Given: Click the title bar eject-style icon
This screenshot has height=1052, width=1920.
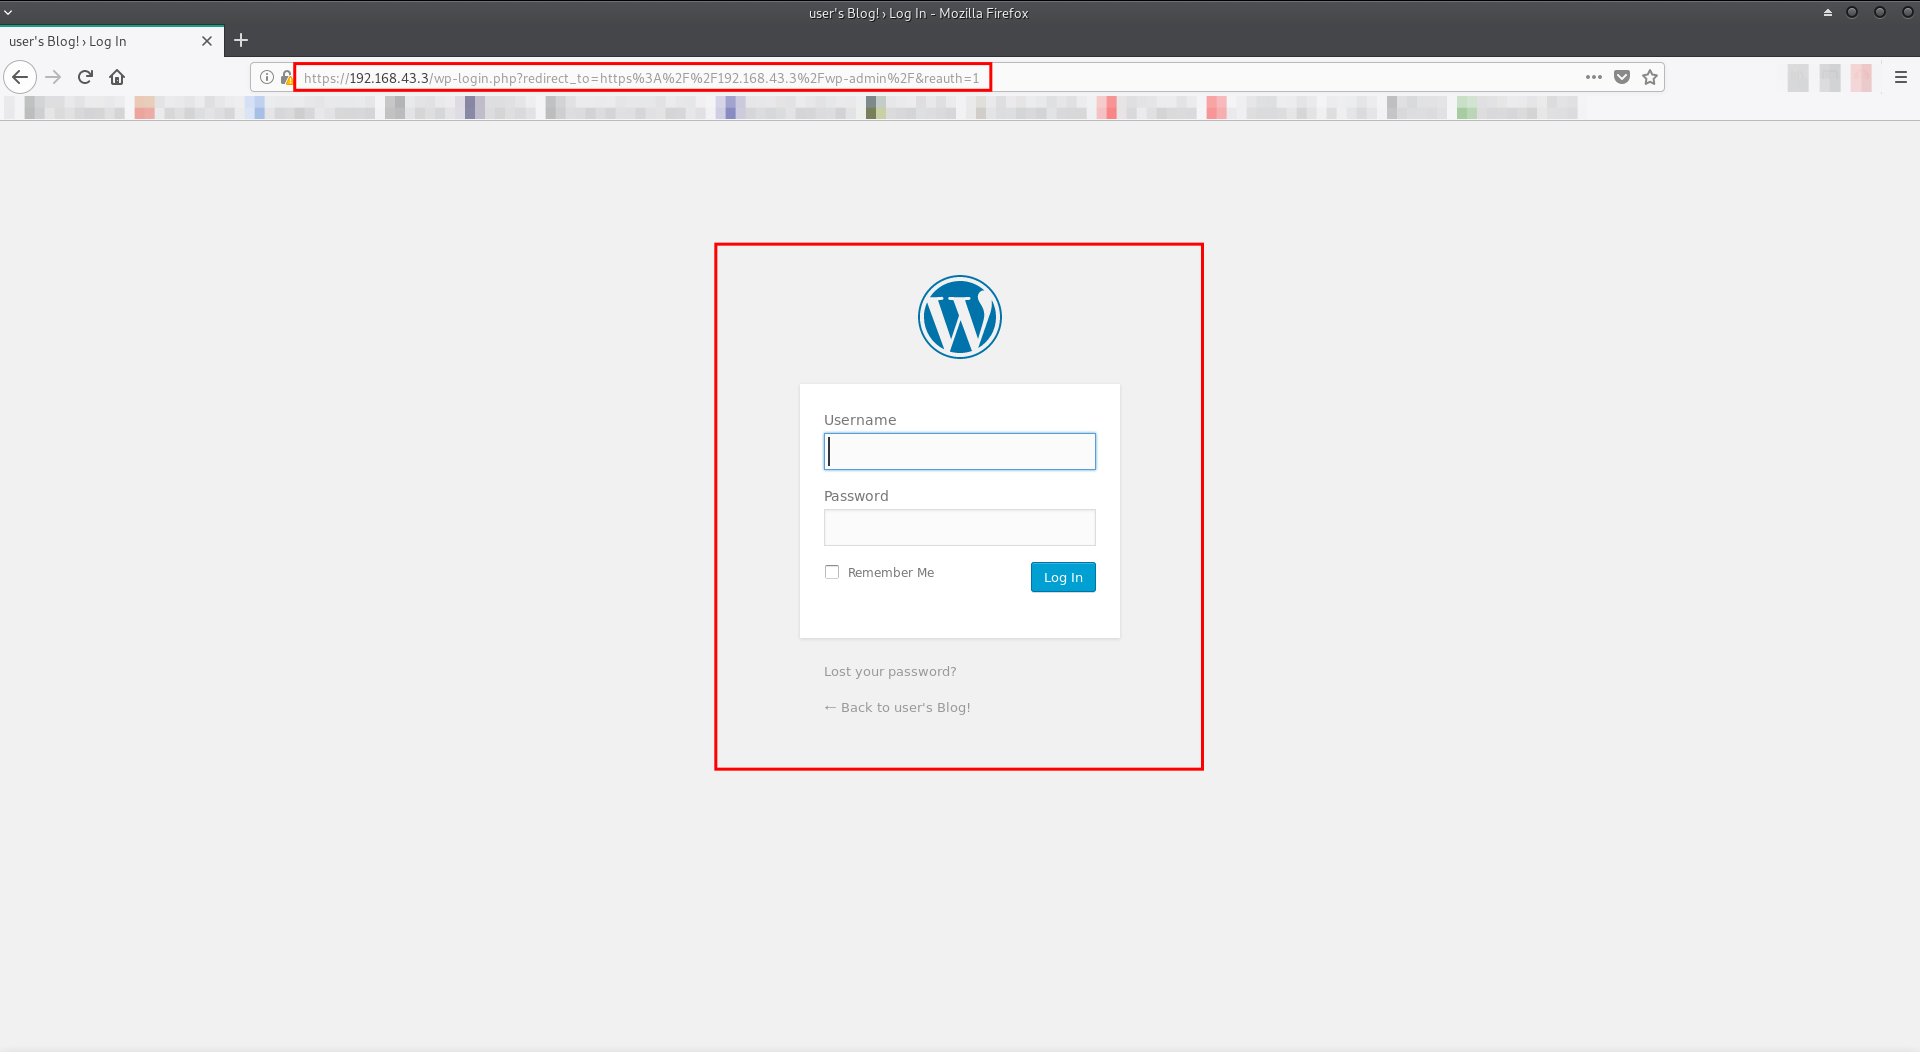Looking at the screenshot, I should tap(1828, 13).
